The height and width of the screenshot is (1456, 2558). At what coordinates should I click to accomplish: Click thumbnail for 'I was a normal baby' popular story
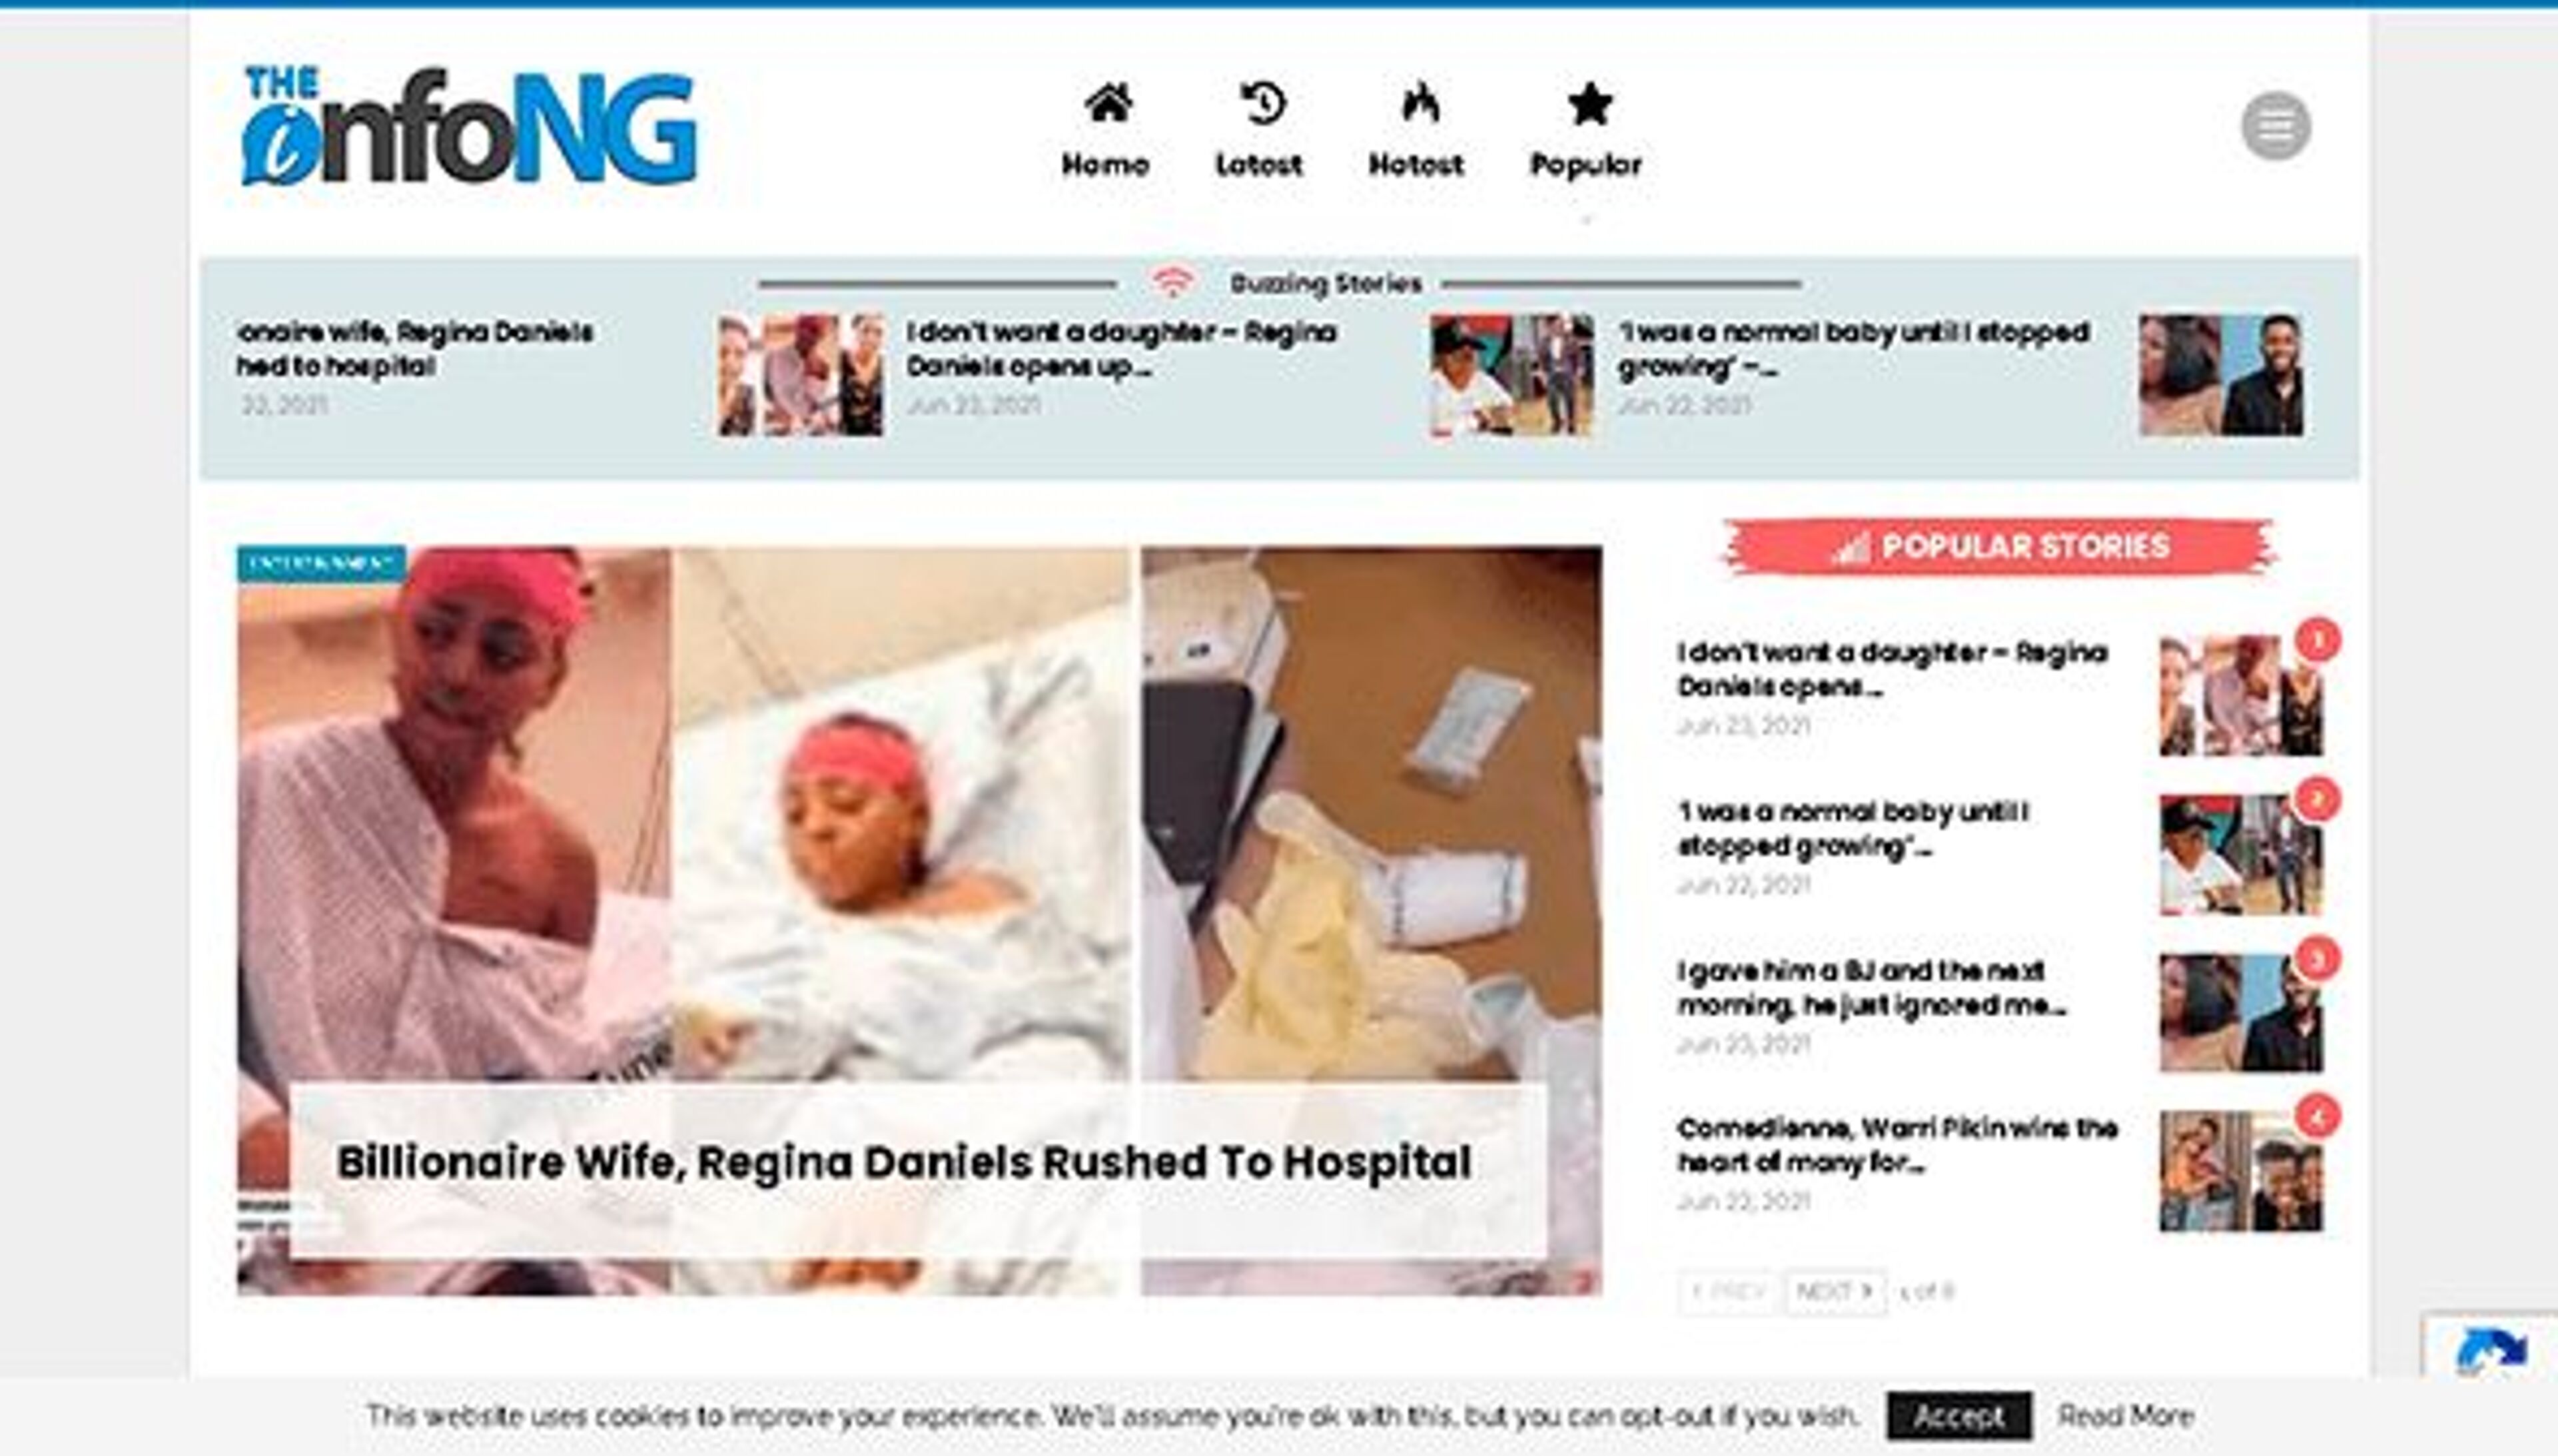click(x=2240, y=854)
